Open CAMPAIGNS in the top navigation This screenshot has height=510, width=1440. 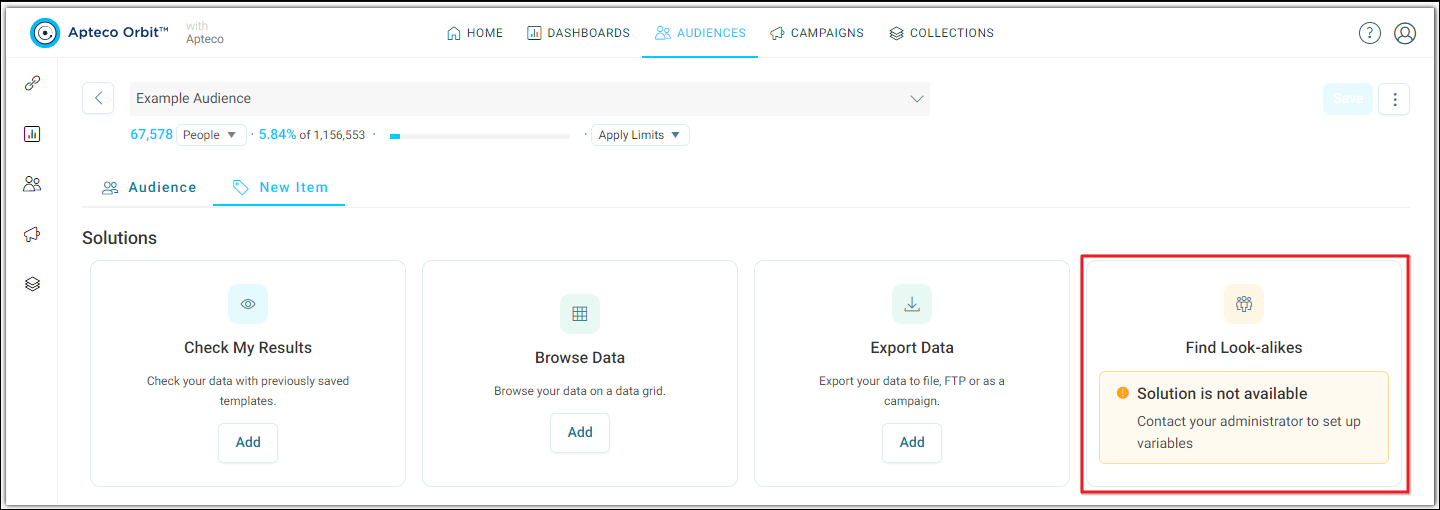coord(816,33)
